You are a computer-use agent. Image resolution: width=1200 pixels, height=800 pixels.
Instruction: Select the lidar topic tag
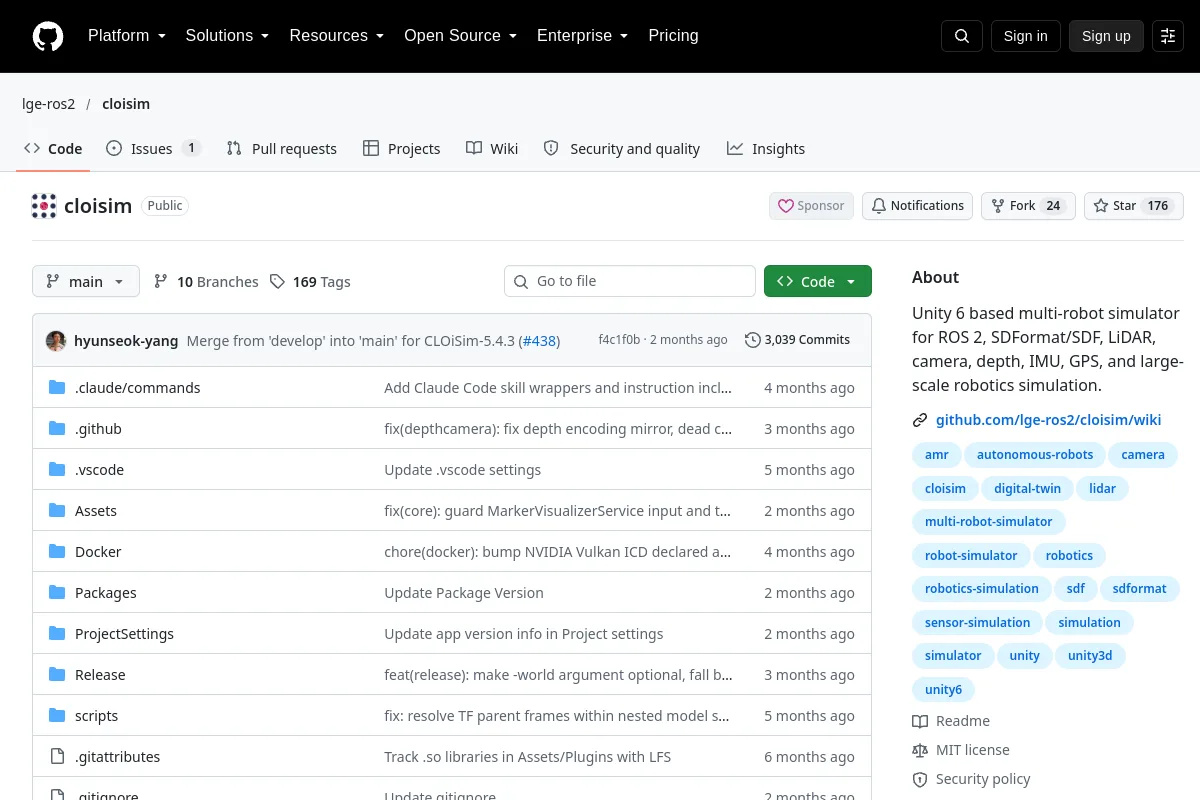click(x=1102, y=489)
